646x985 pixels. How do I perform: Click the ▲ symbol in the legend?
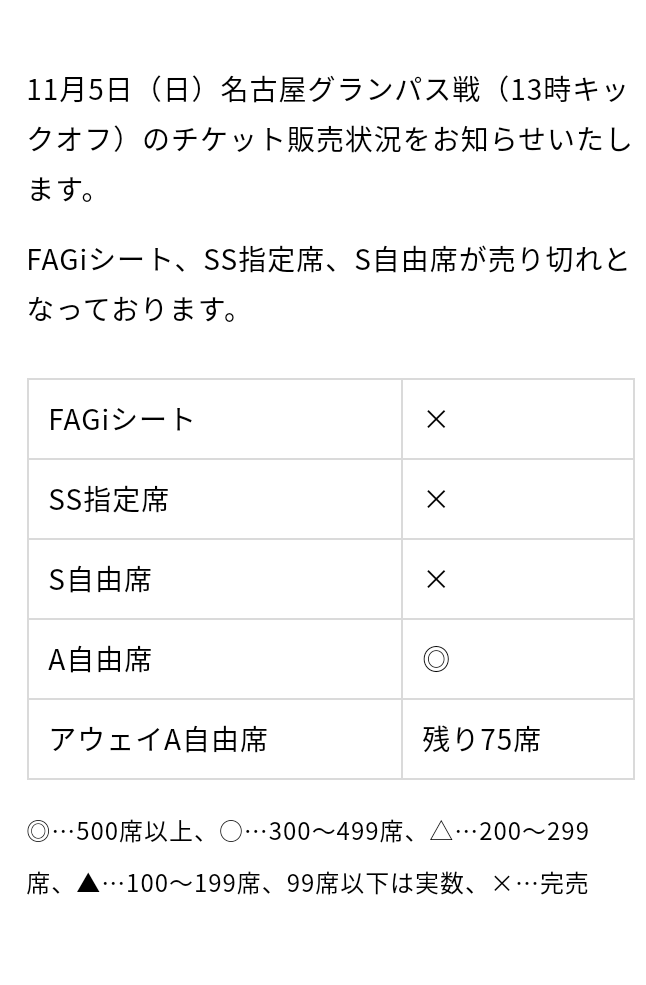(x=88, y=884)
